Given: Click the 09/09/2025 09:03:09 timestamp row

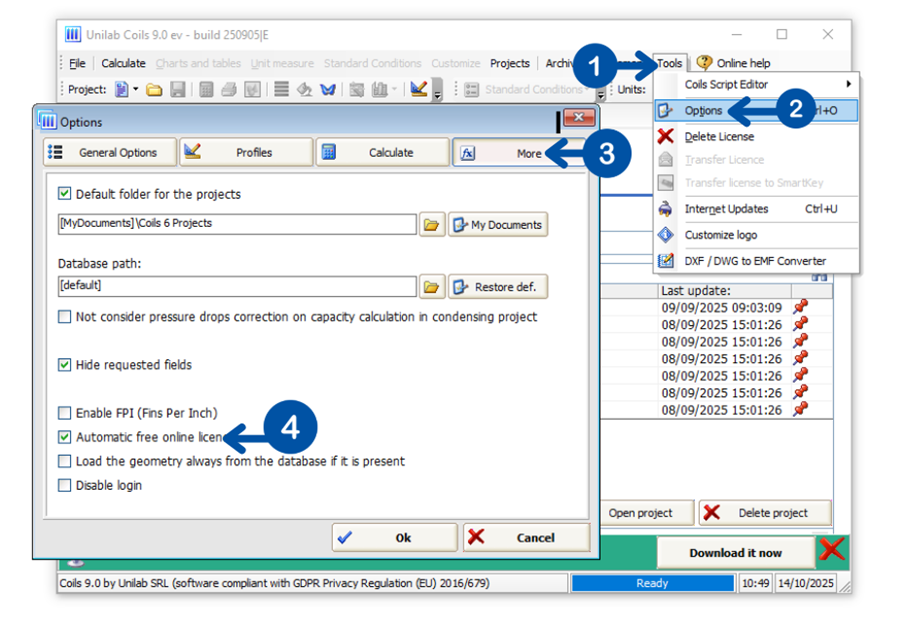Looking at the screenshot, I should point(722,307).
